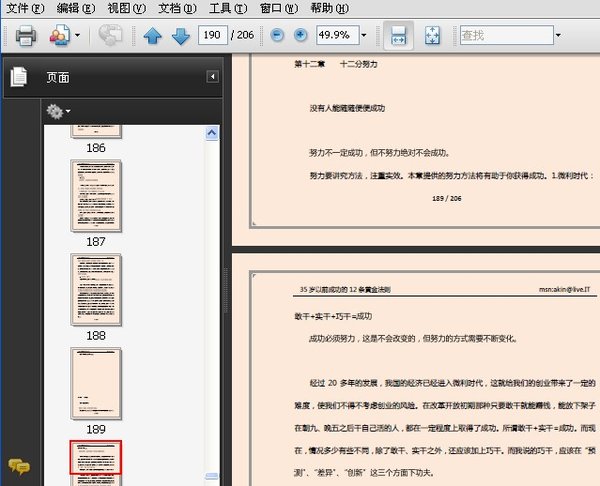Click page label 187 under thumbnail
Screen dimensions: 600x486
(96, 242)
